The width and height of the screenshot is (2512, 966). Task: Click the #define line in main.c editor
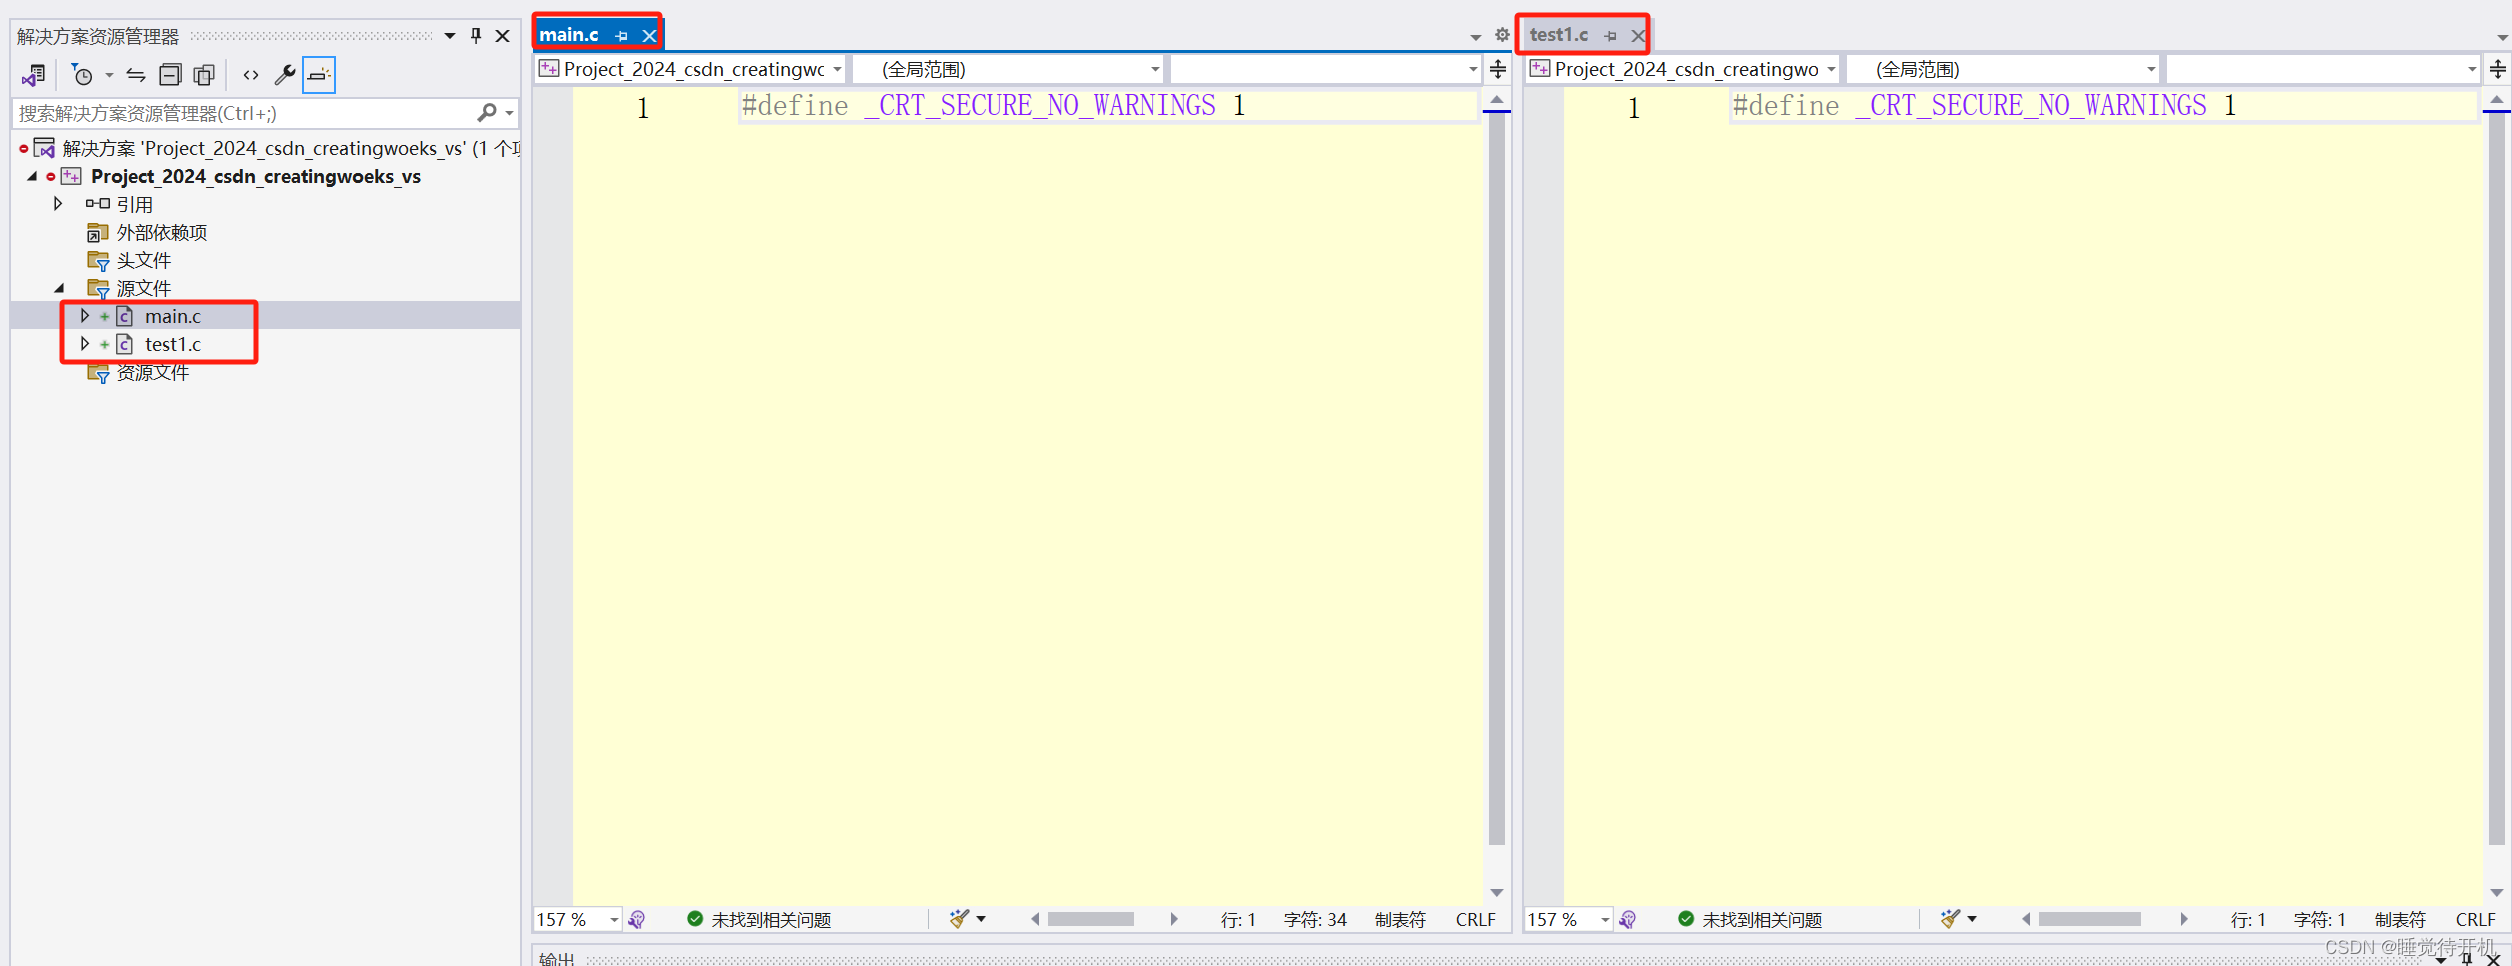click(x=994, y=106)
